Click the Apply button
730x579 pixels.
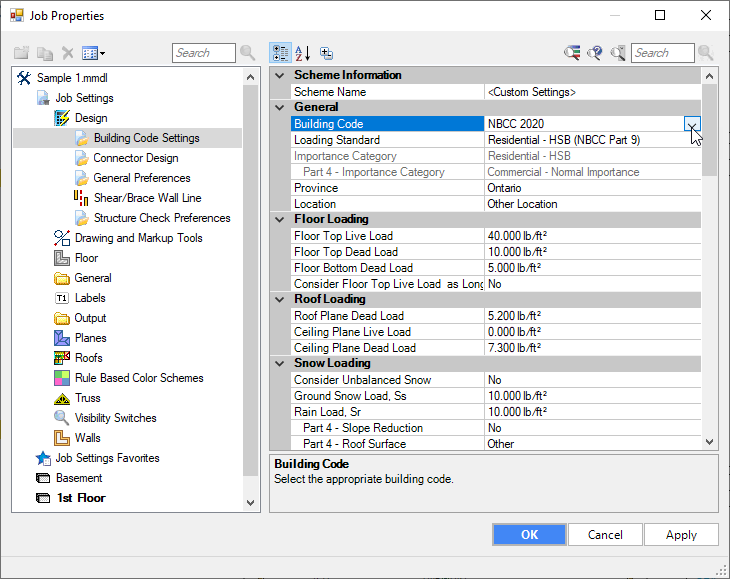[681, 535]
